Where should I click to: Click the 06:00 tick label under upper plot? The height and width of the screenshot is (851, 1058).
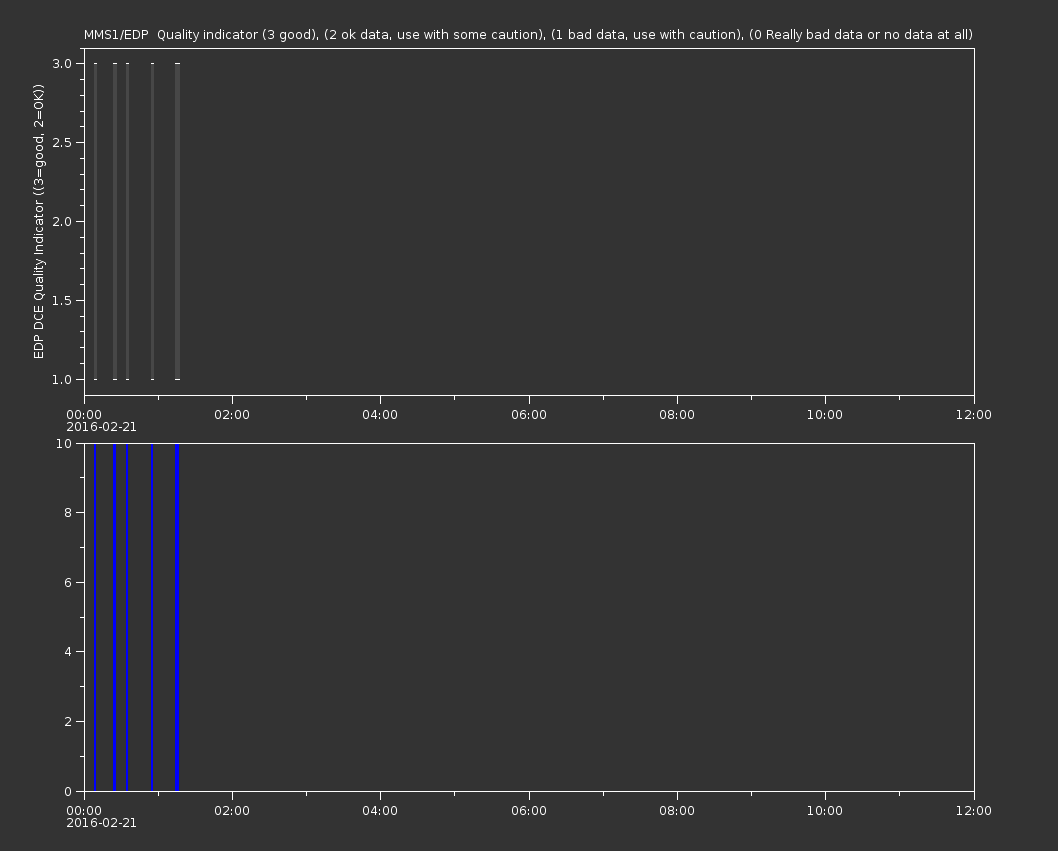pos(528,414)
